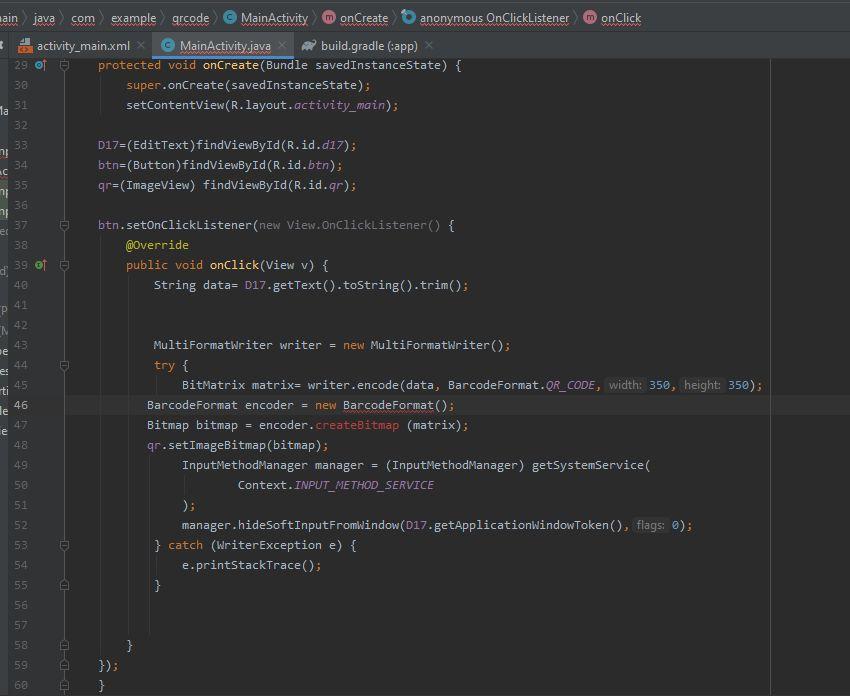The height and width of the screenshot is (696, 850).
Task: Collapse the setOnClickListener block fold marker
Action: tap(62, 225)
